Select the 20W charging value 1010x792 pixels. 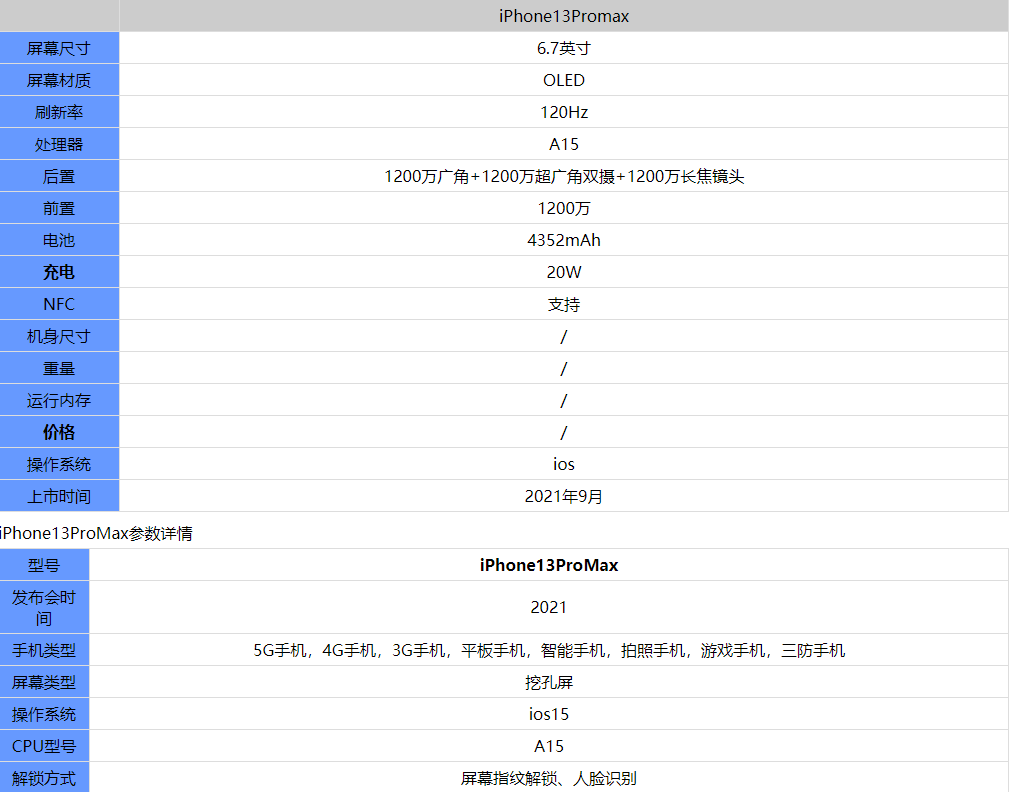pos(563,272)
